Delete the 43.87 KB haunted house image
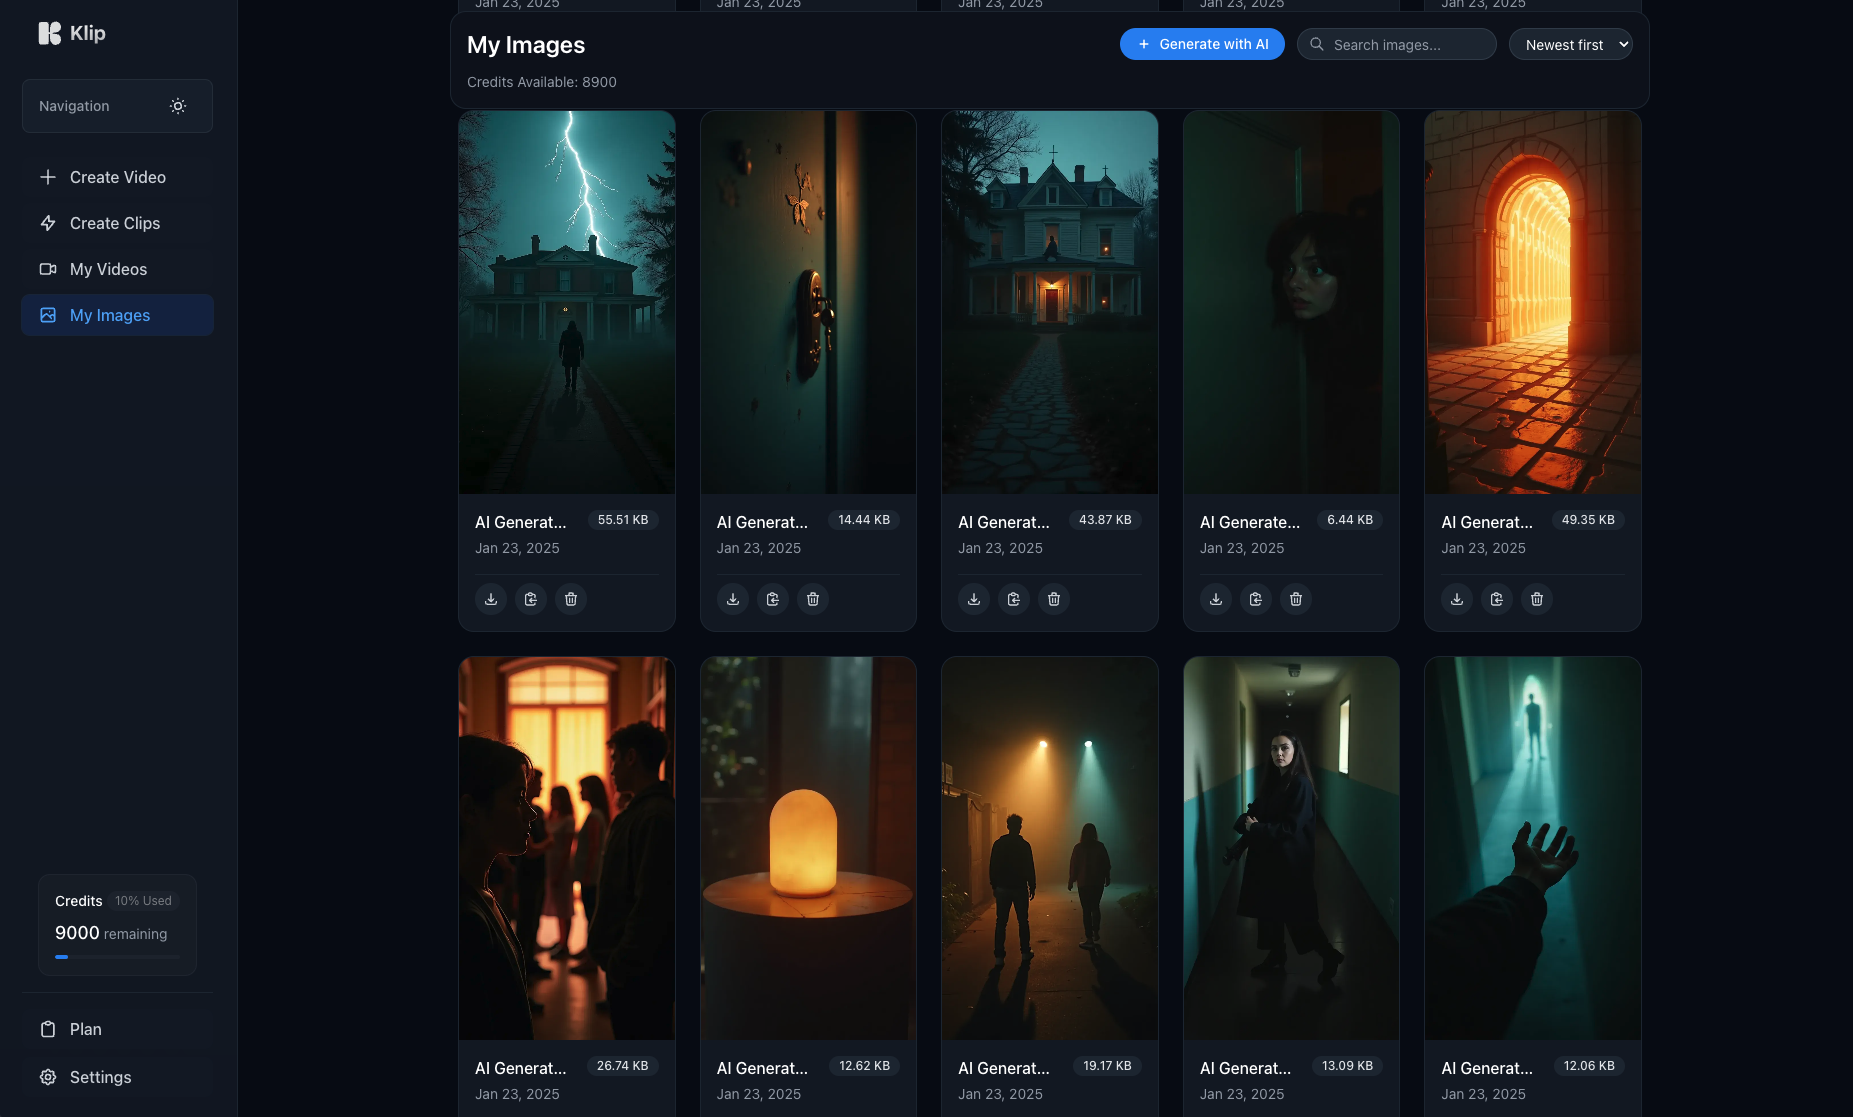The height and width of the screenshot is (1117, 1853). pos(1054,599)
